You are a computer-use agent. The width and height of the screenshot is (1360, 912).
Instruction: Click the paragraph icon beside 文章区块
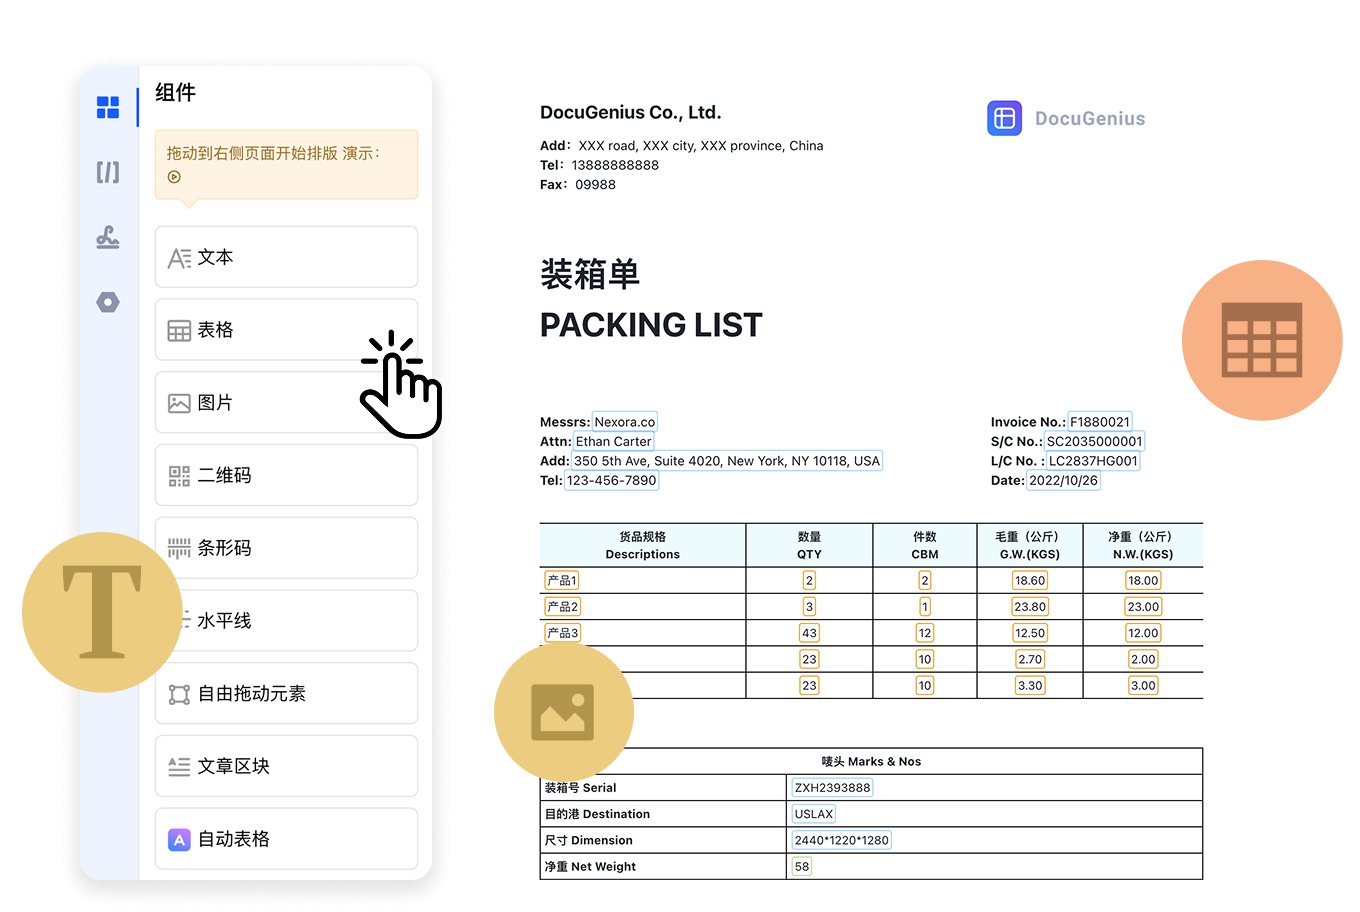[x=179, y=767]
